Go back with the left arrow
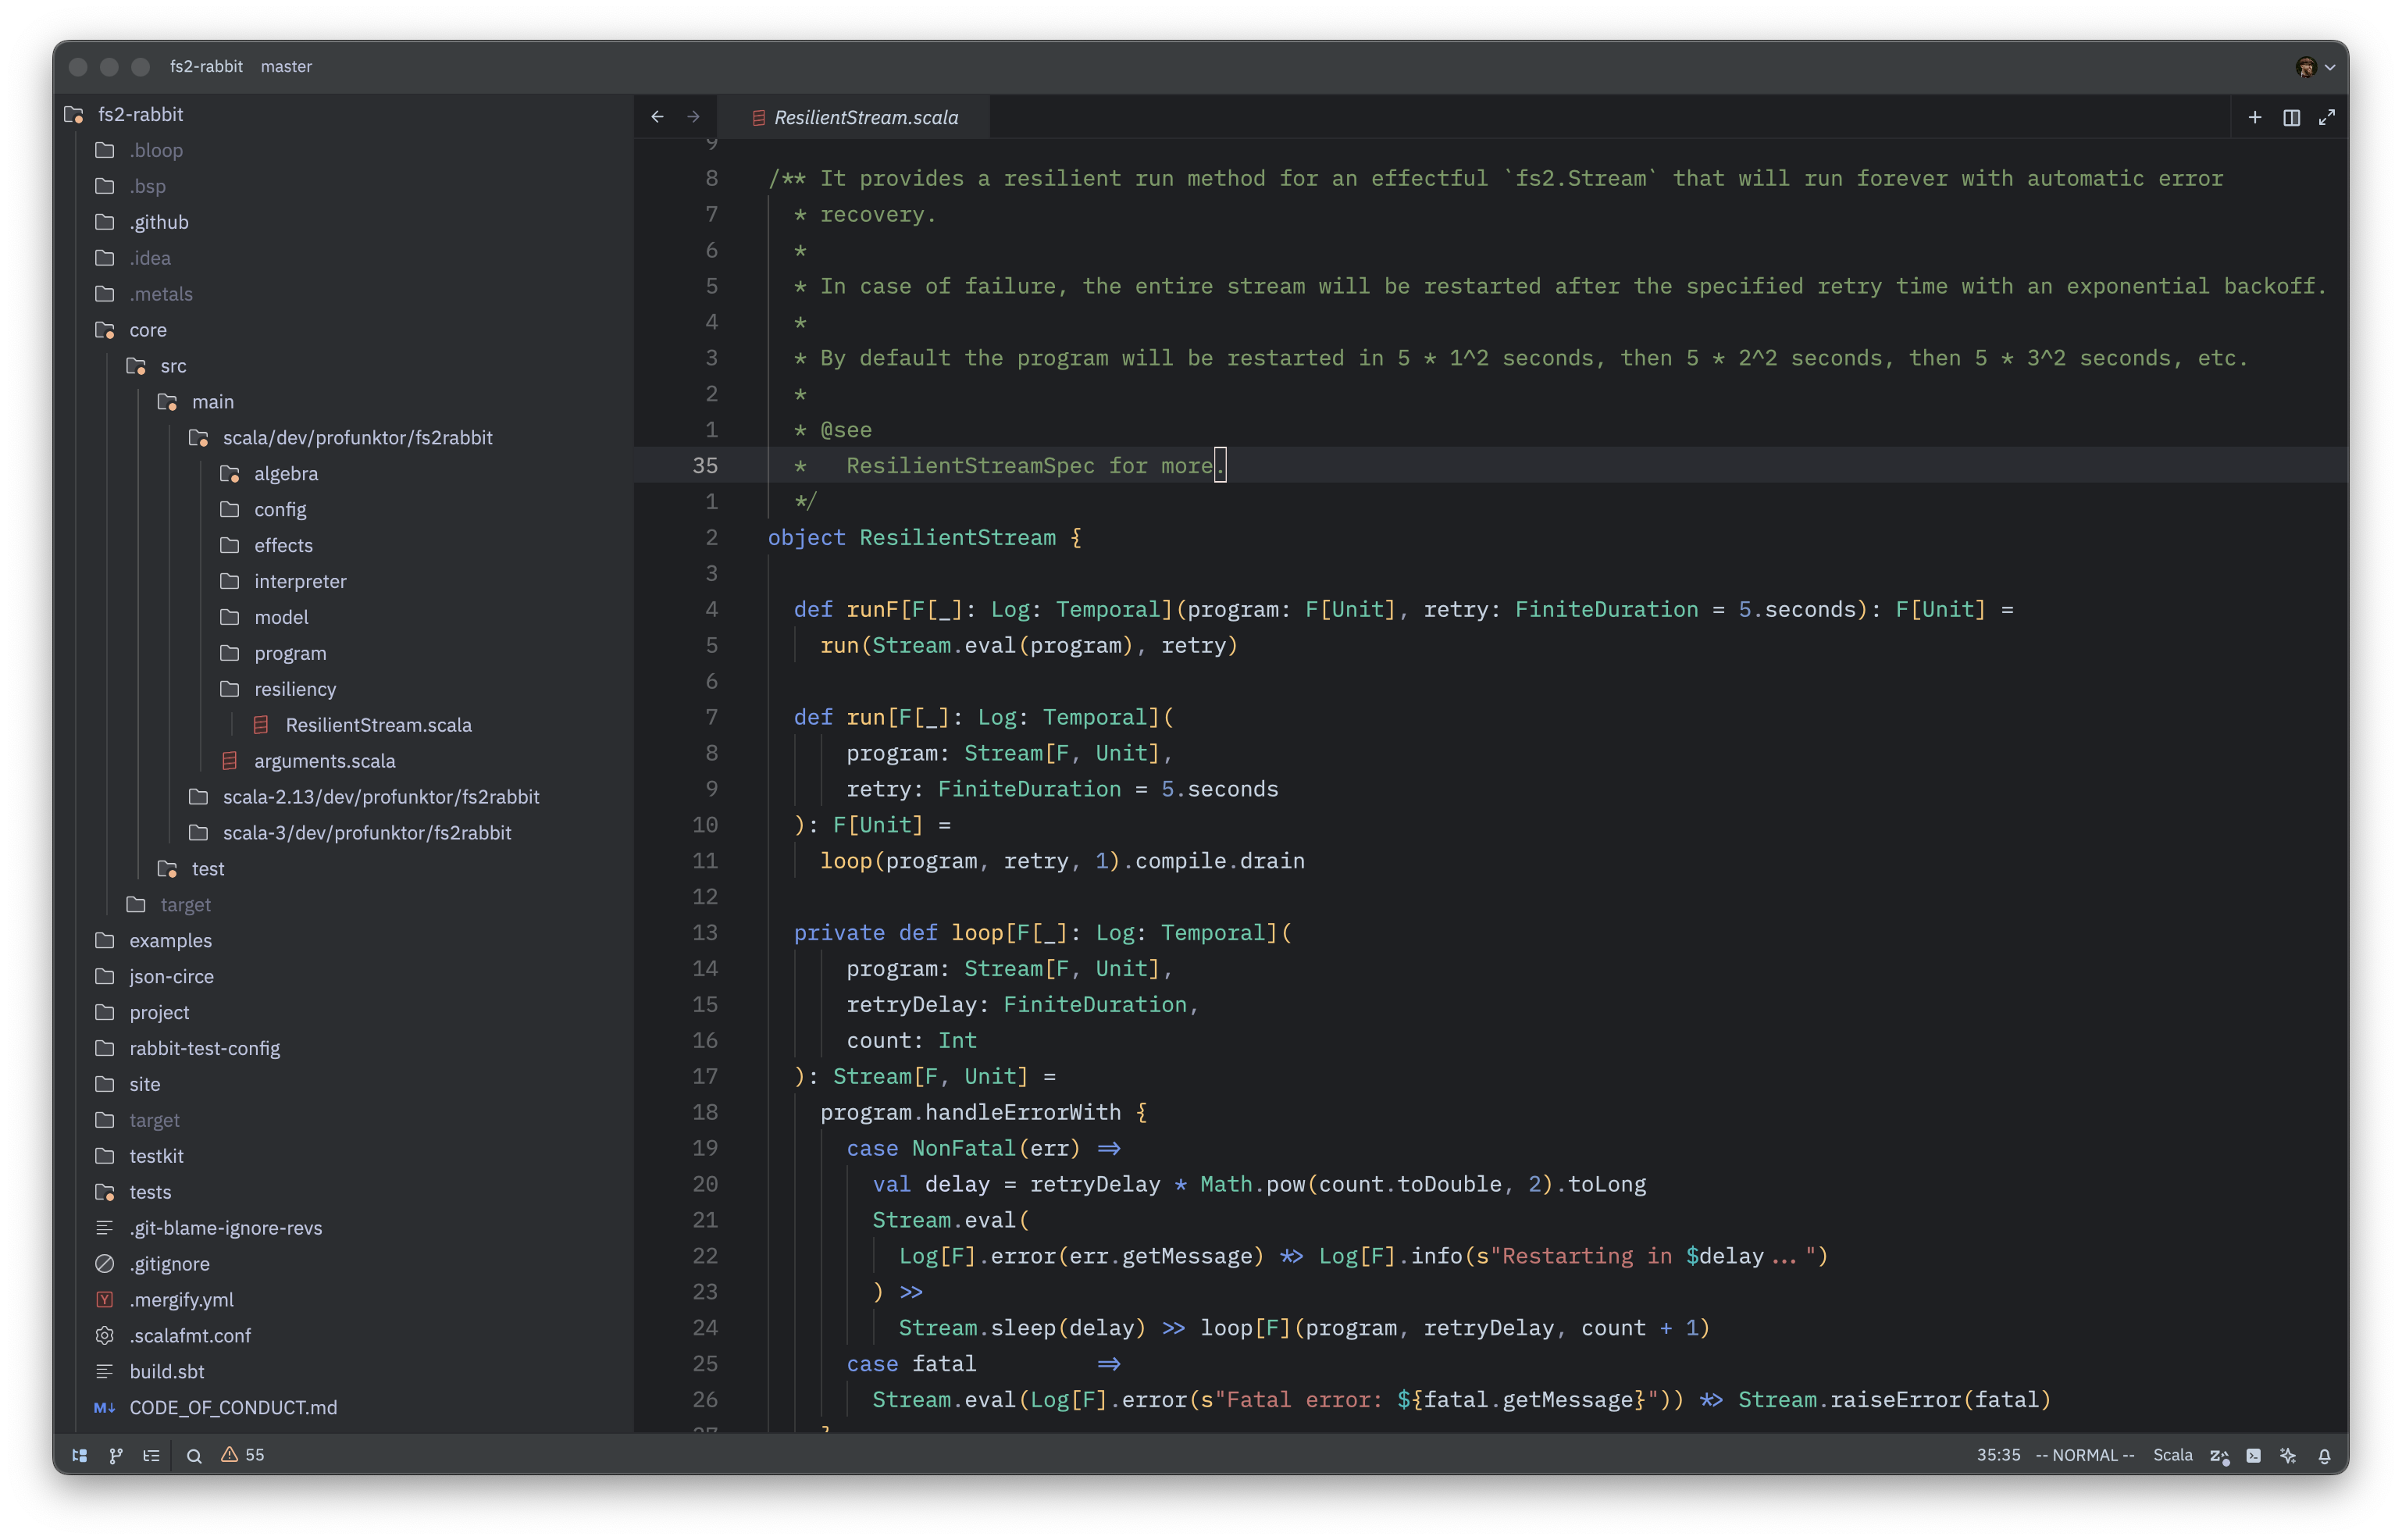The height and width of the screenshot is (1540, 2402). (x=657, y=117)
